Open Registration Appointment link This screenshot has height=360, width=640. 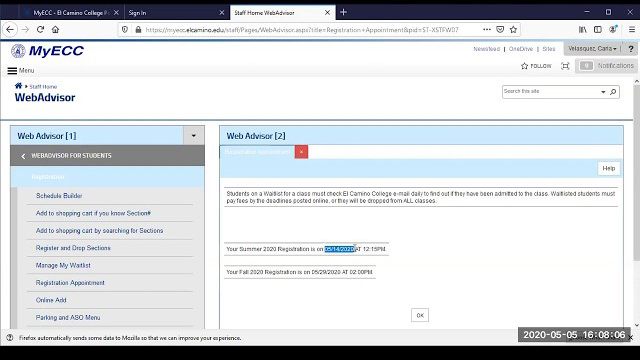pos(70,282)
